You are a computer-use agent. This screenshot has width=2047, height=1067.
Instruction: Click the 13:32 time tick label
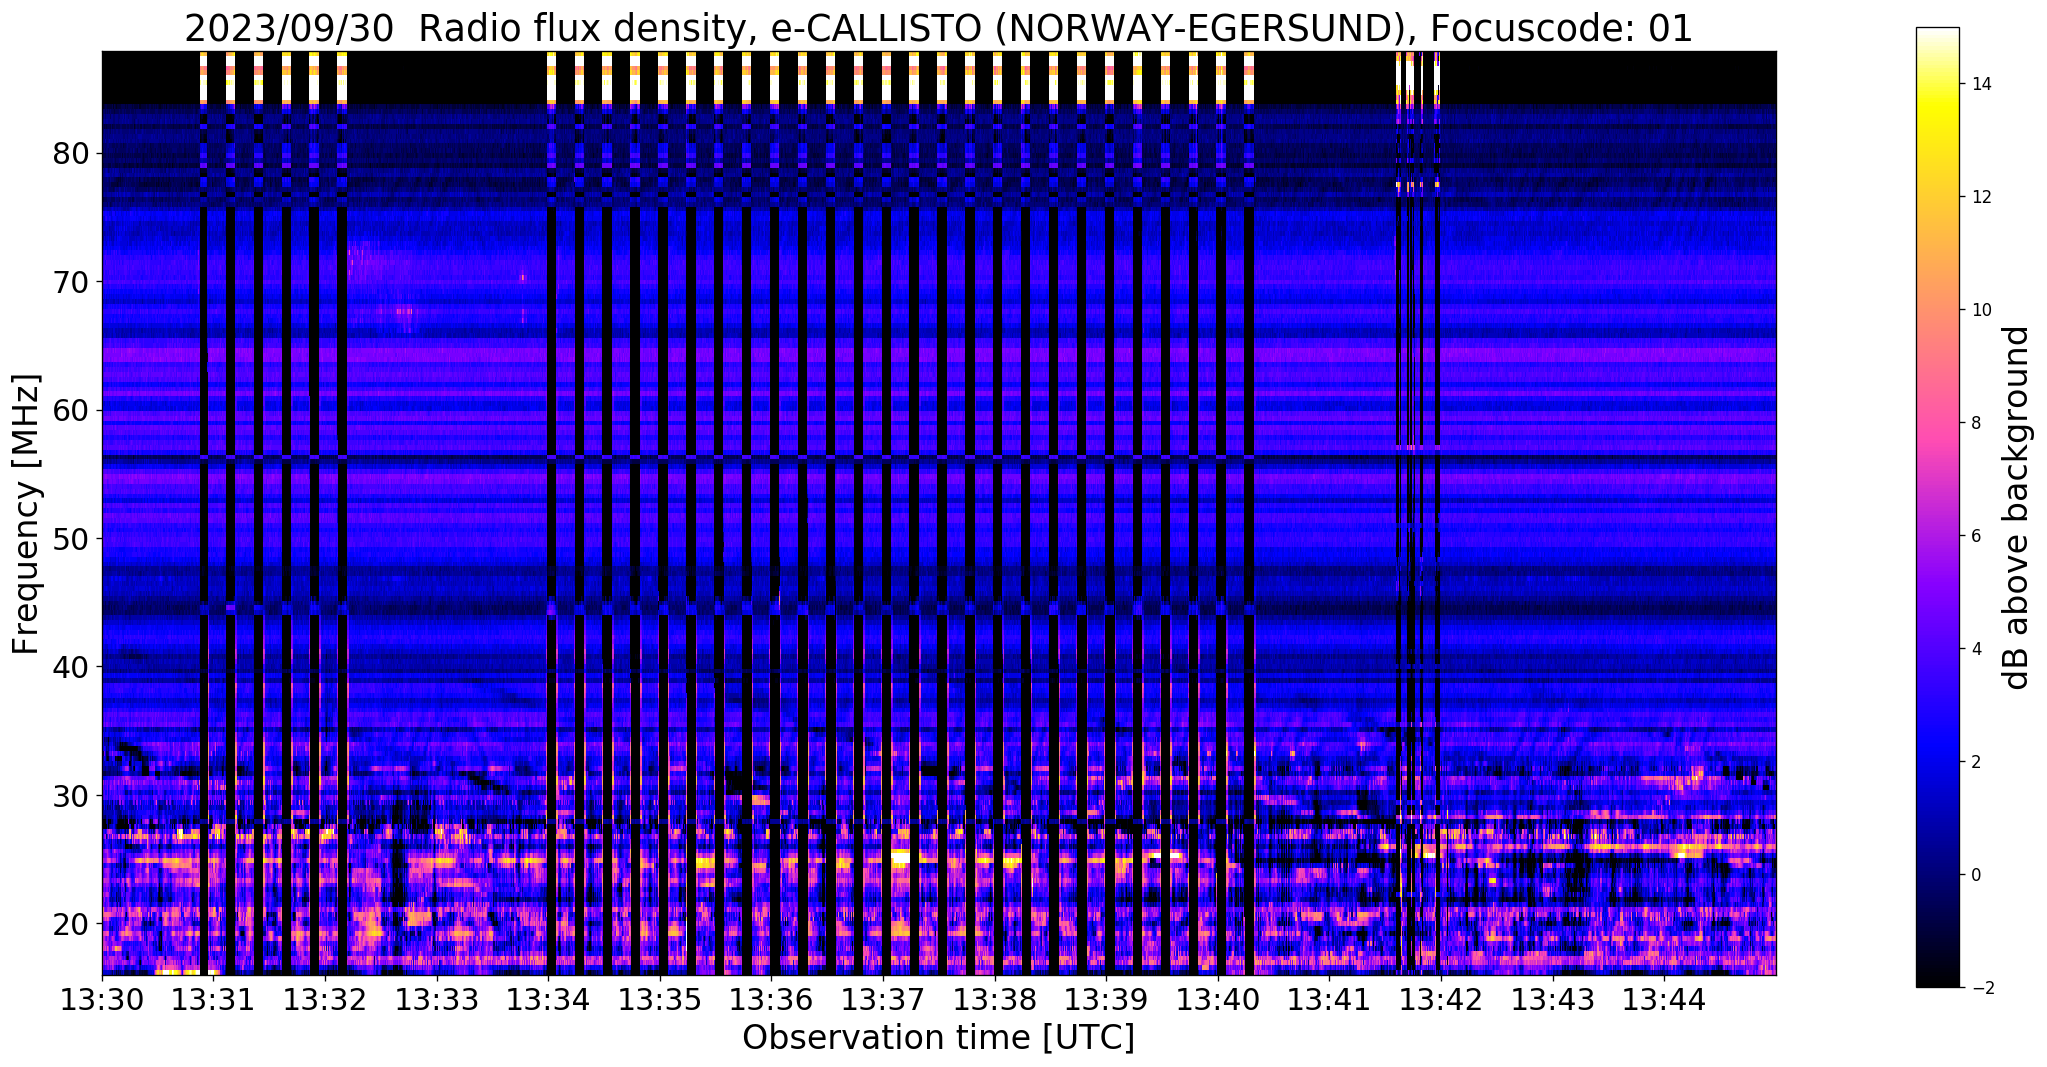(325, 1000)
